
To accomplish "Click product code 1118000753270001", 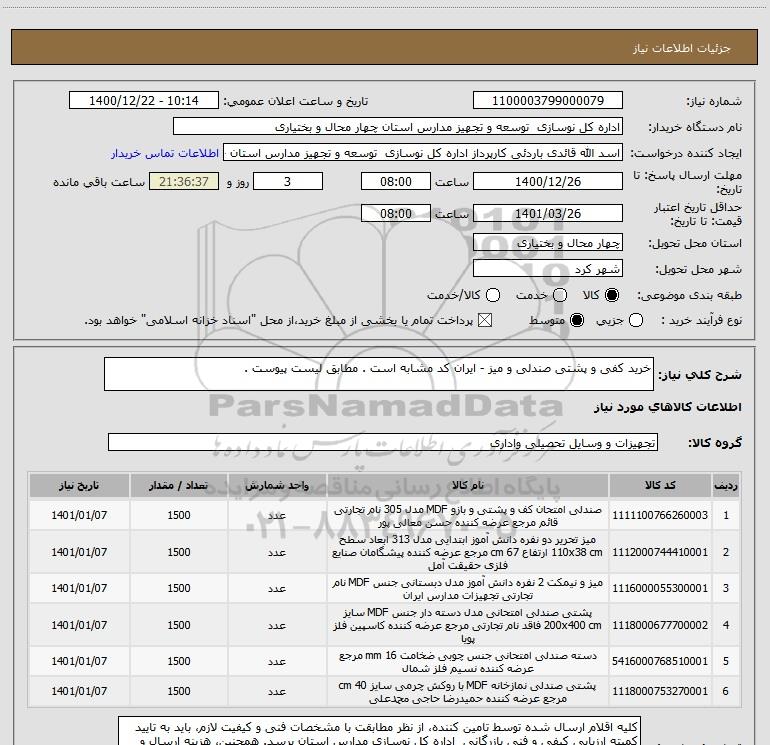I will pos(660,691).
